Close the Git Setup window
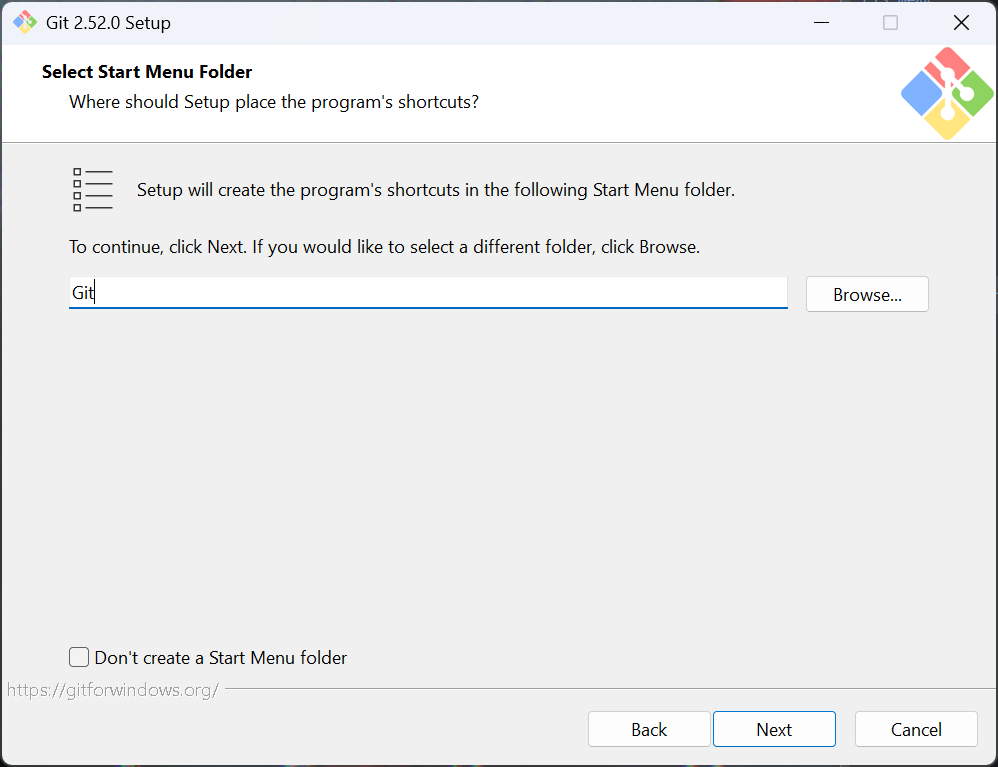The height and width of the screenshot is (767, 998). (961, 23)
